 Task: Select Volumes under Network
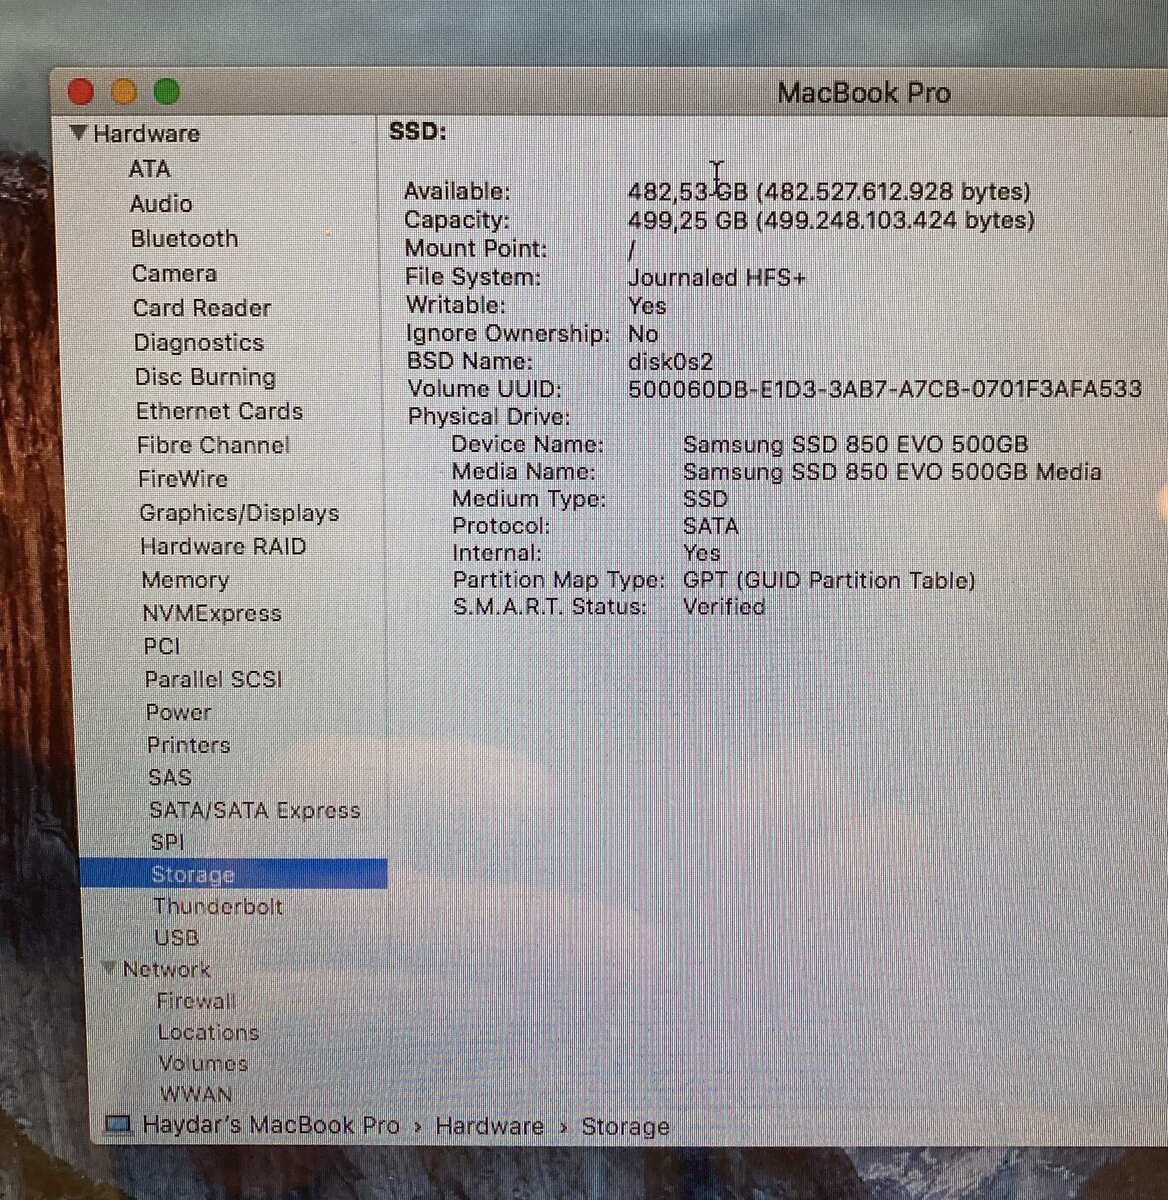pyautogui.click(x=203, y=1063)
